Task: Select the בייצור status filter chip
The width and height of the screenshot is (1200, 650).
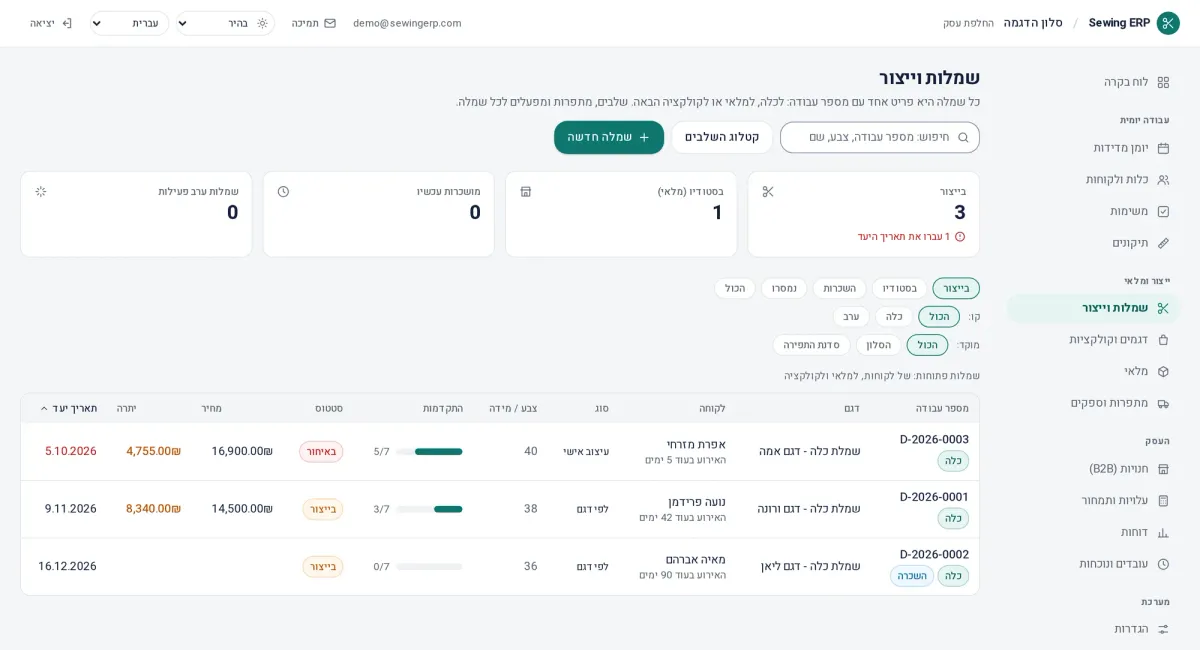Action: tap(956, 288)
